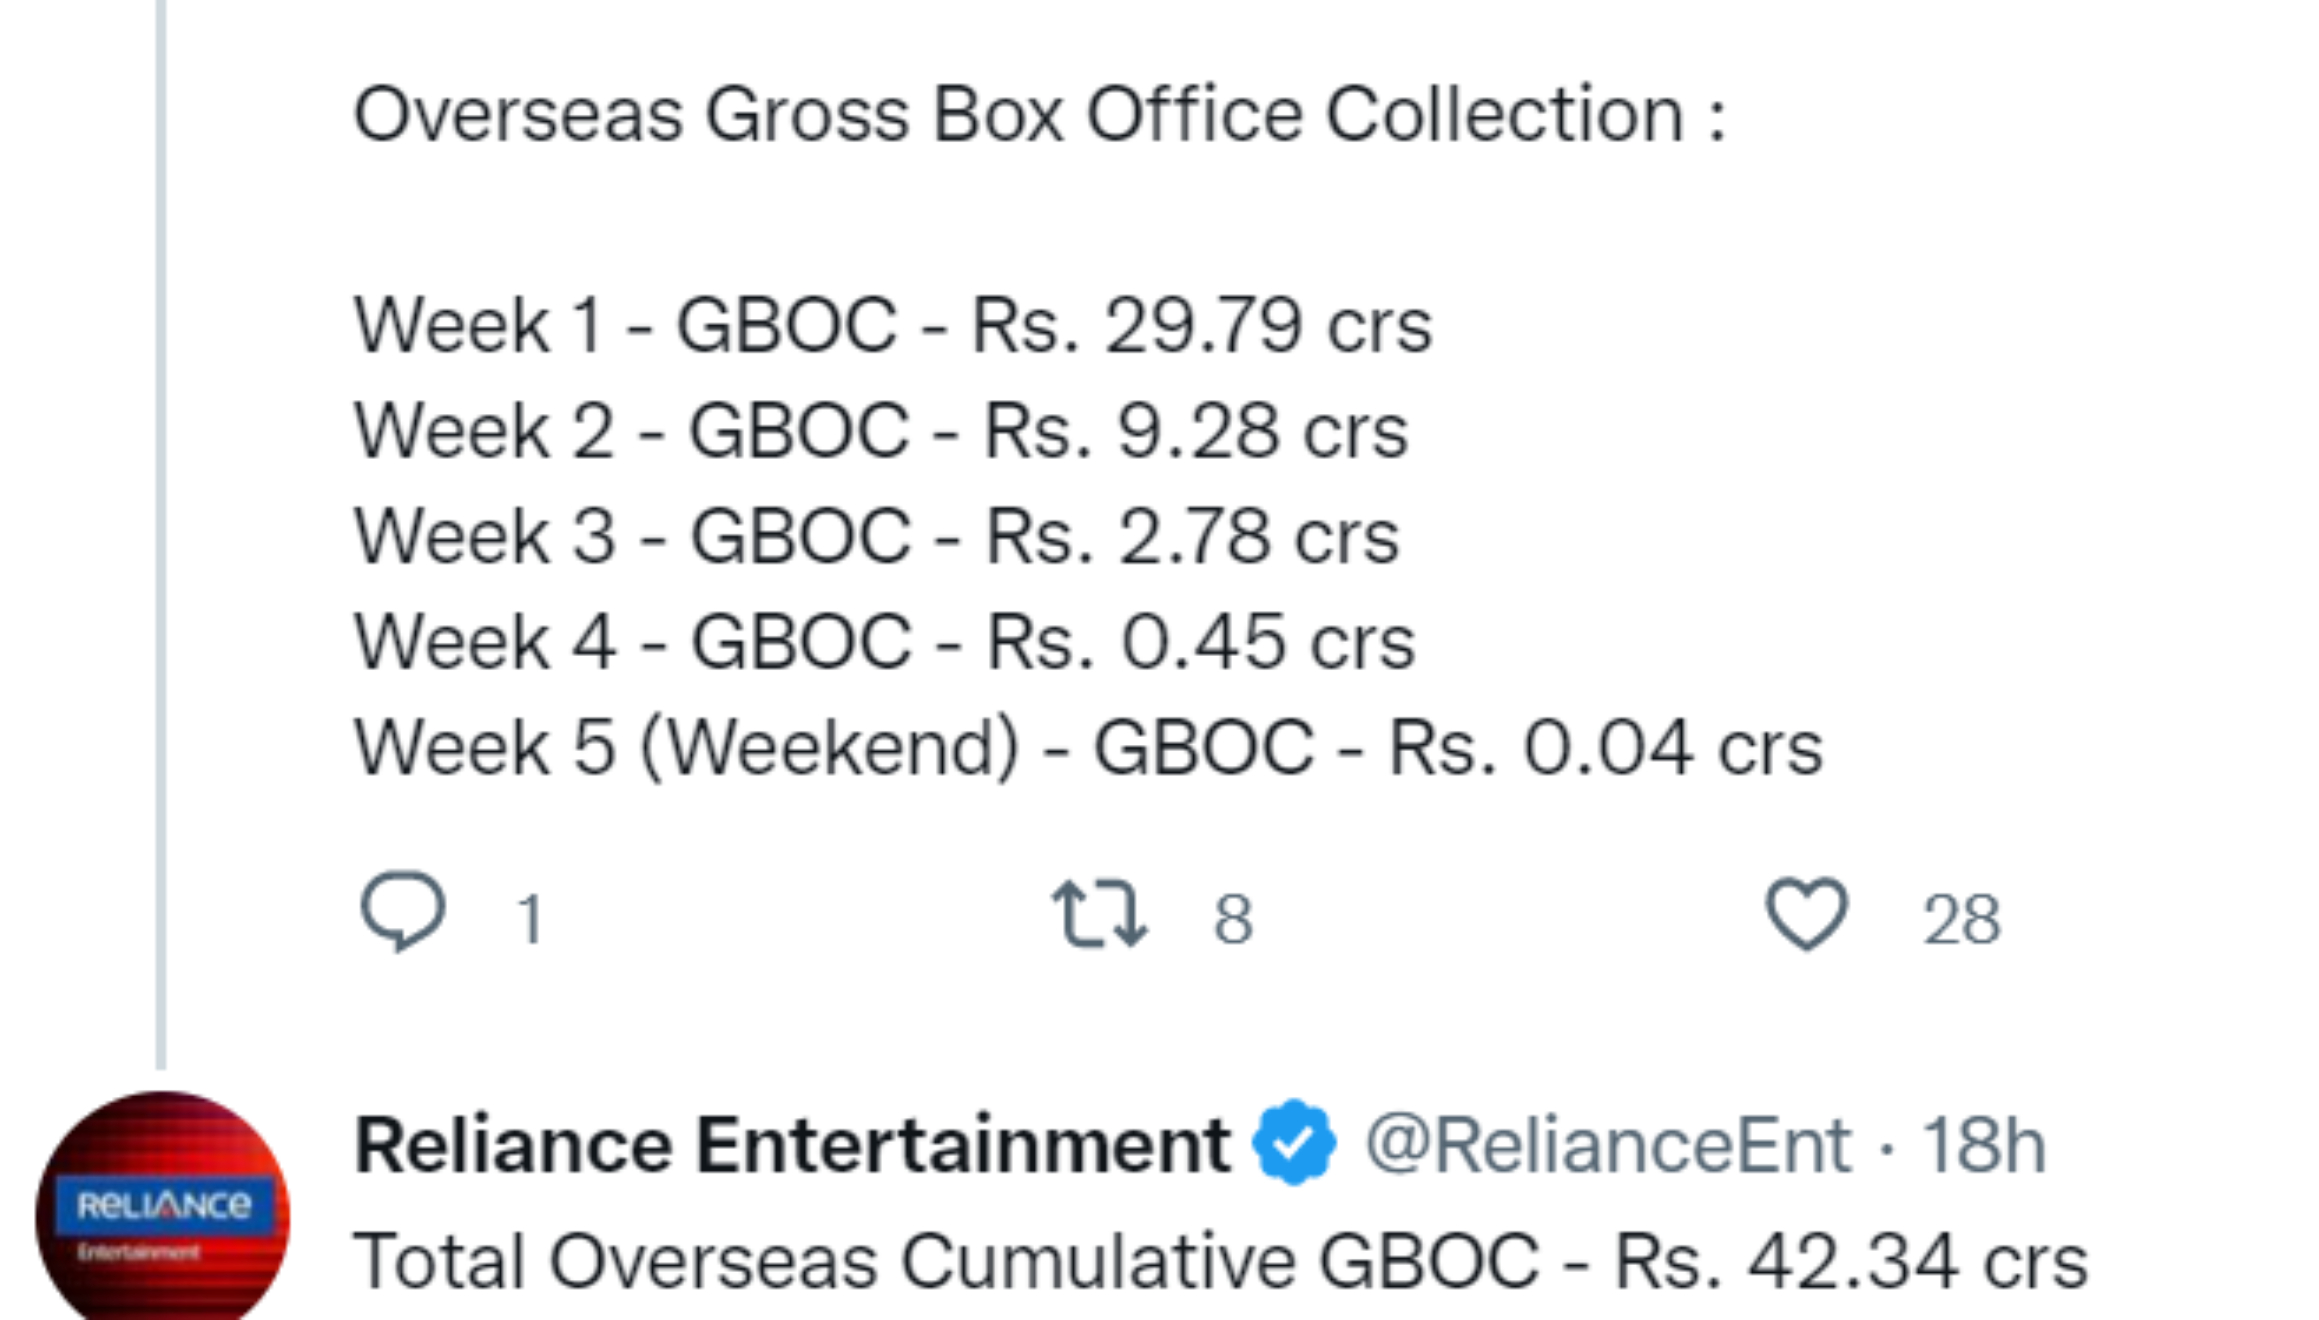This screenshot has width=2319, height=1320.
Task: Click the blue verified badge
Action: [x=1295, y=1142]
